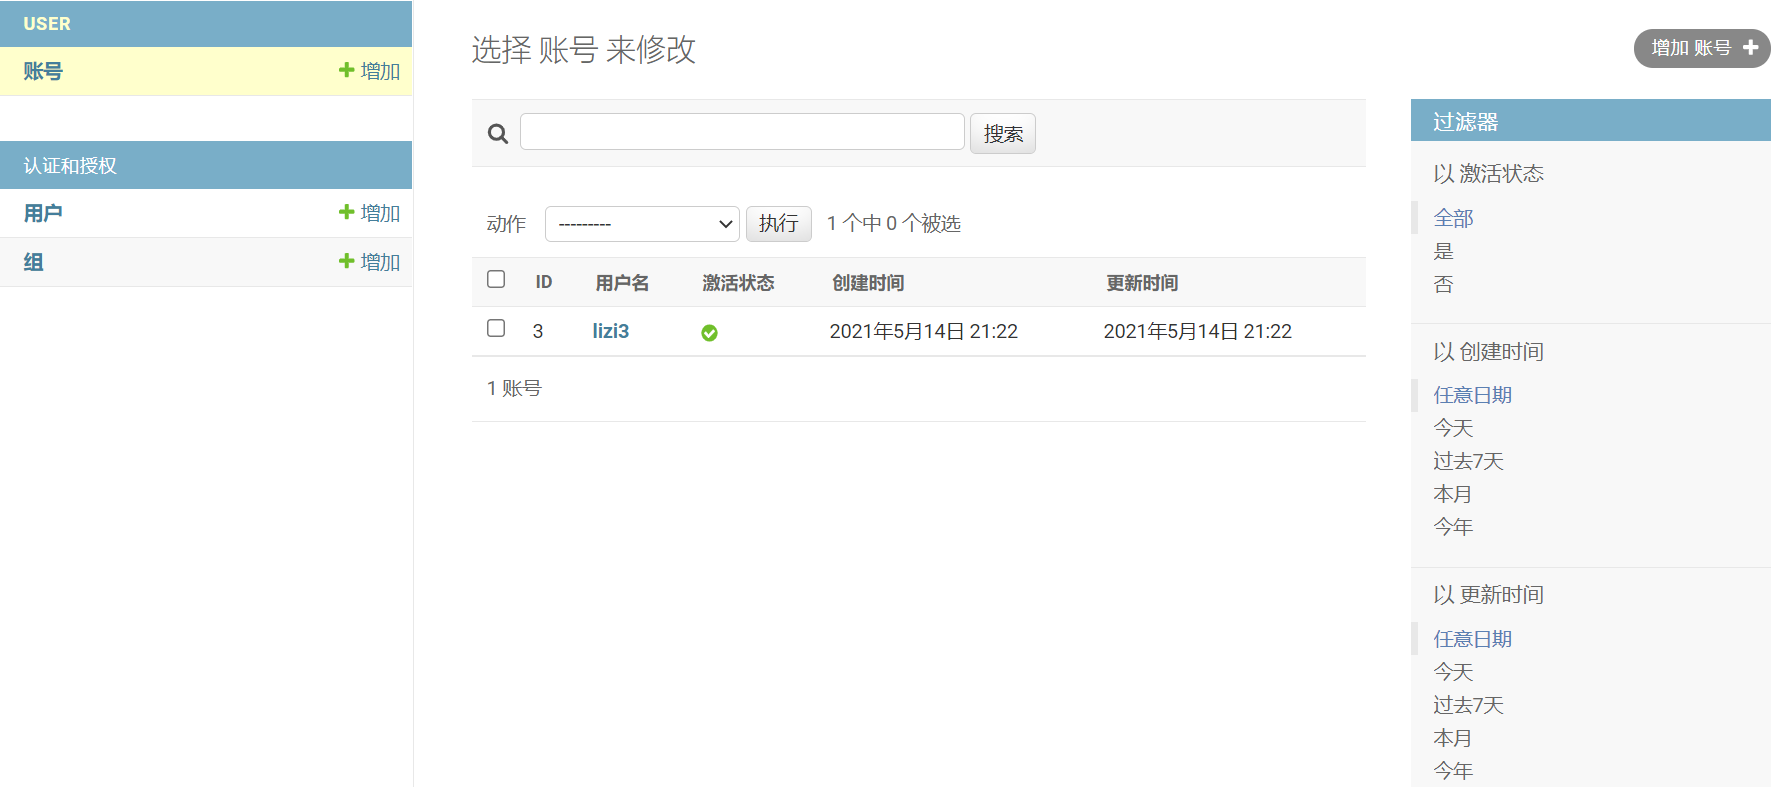This screenshot has height=787, width=1773.
Task: Click the green active status icon for lizi3
Action: 709,333
